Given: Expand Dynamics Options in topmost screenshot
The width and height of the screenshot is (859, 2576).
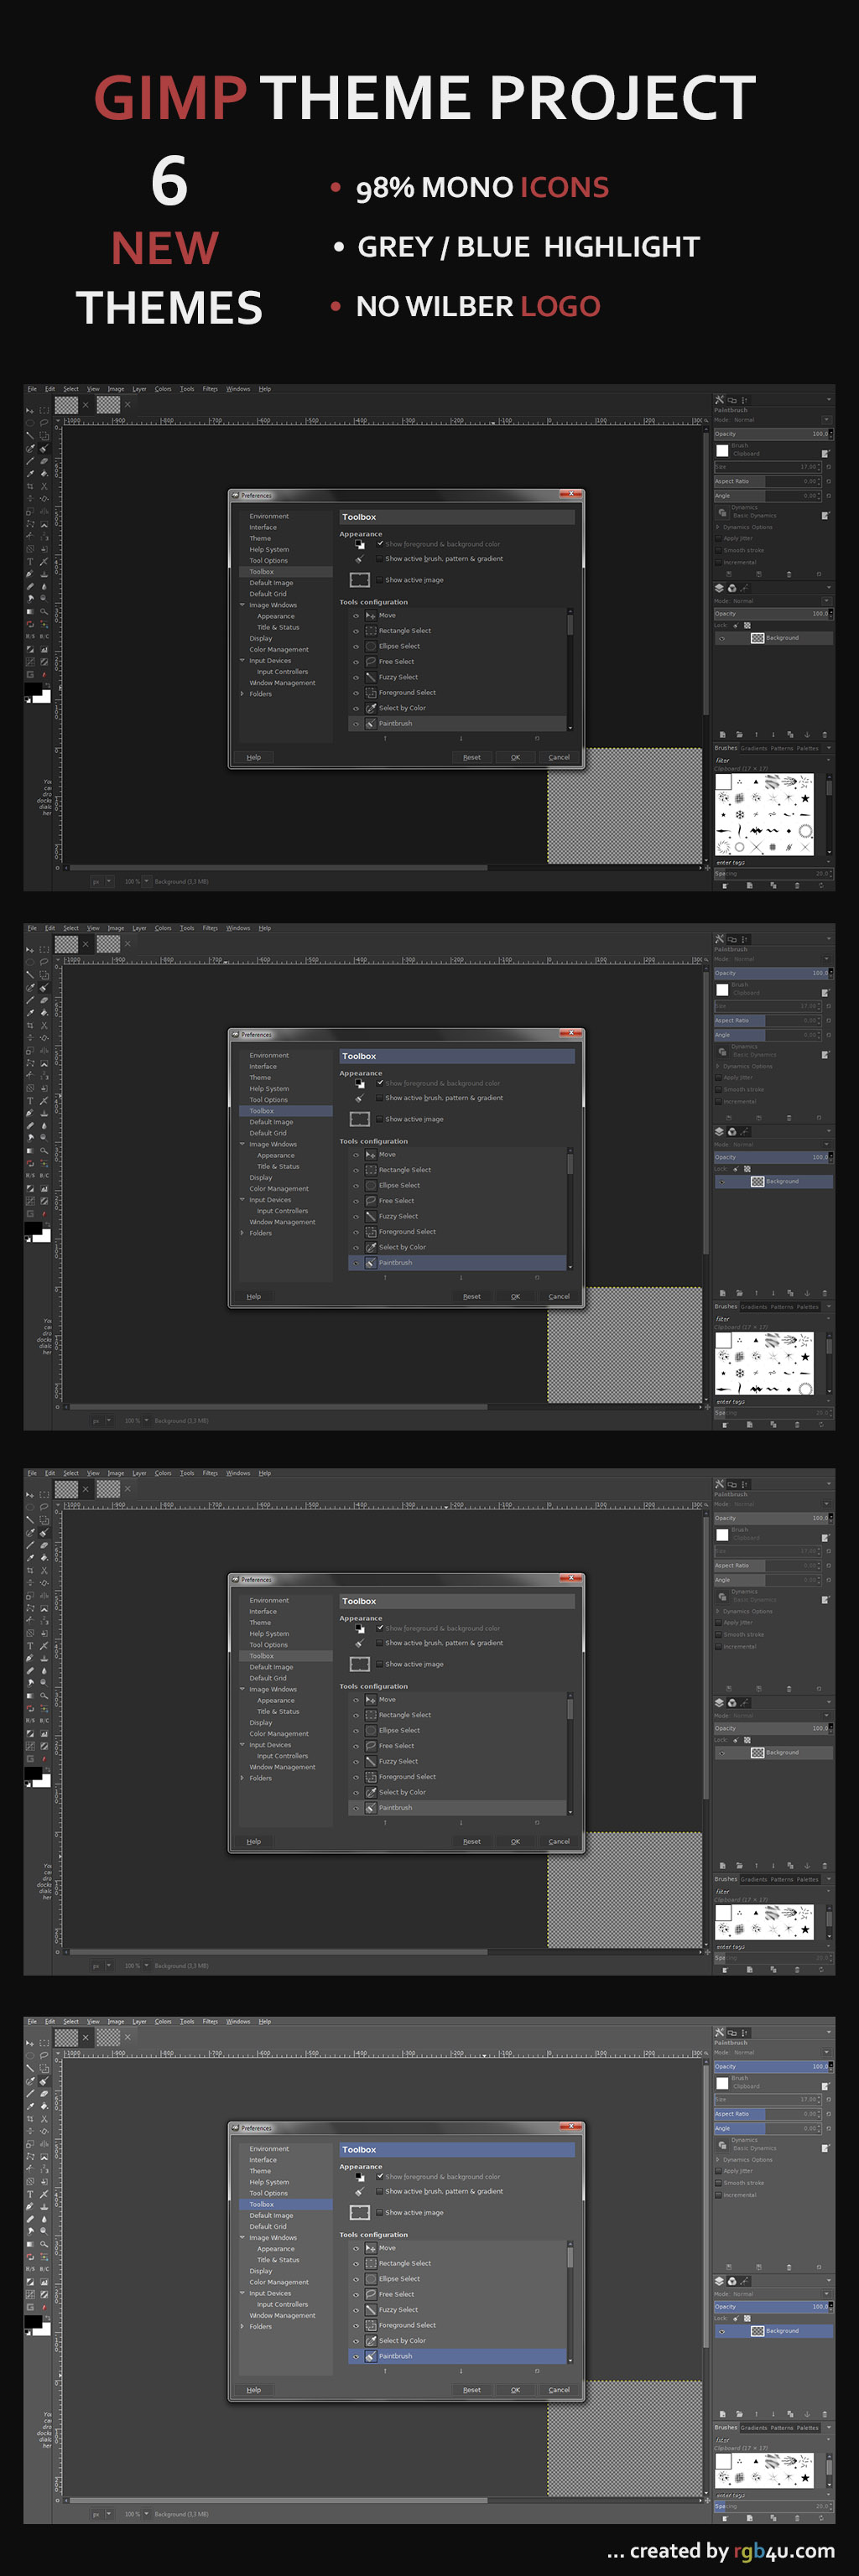Looking at the screenshot, I should pos(718,527).
